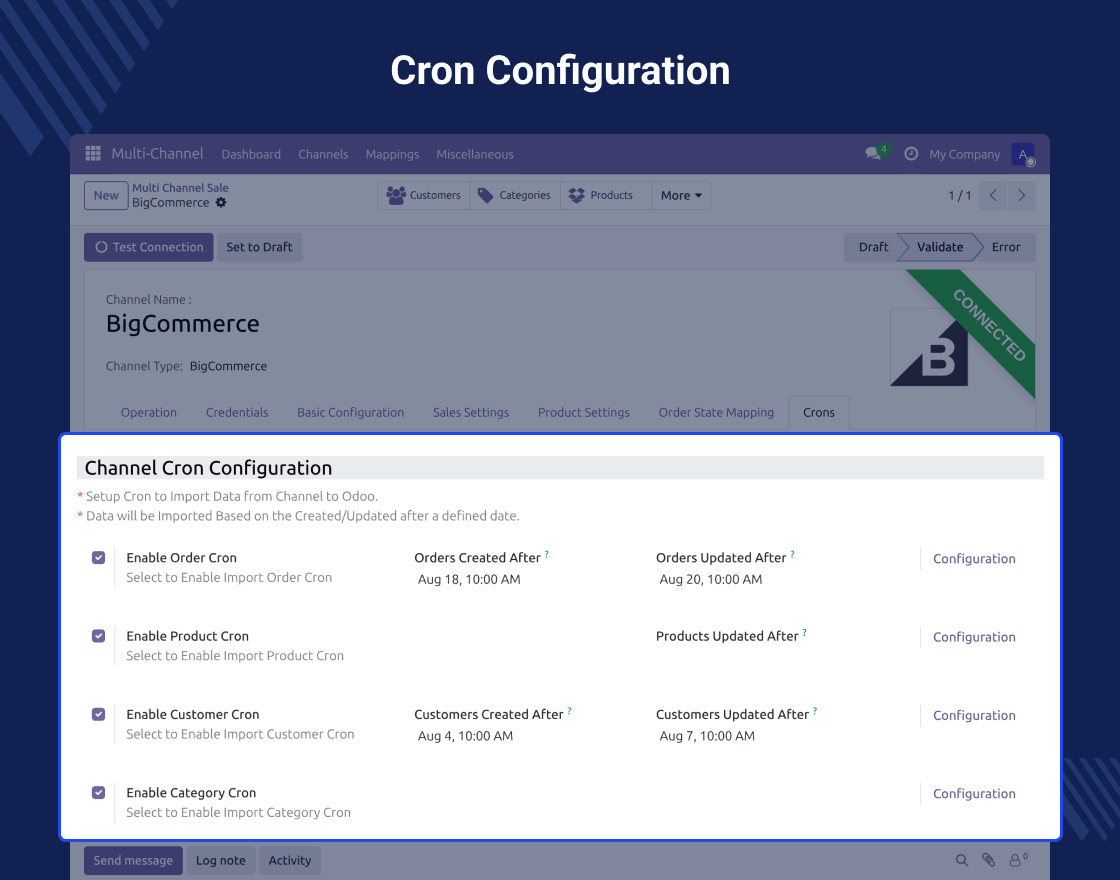Expand the More dropdown
Screen dimensions: 1120x880
click(681, 196)
